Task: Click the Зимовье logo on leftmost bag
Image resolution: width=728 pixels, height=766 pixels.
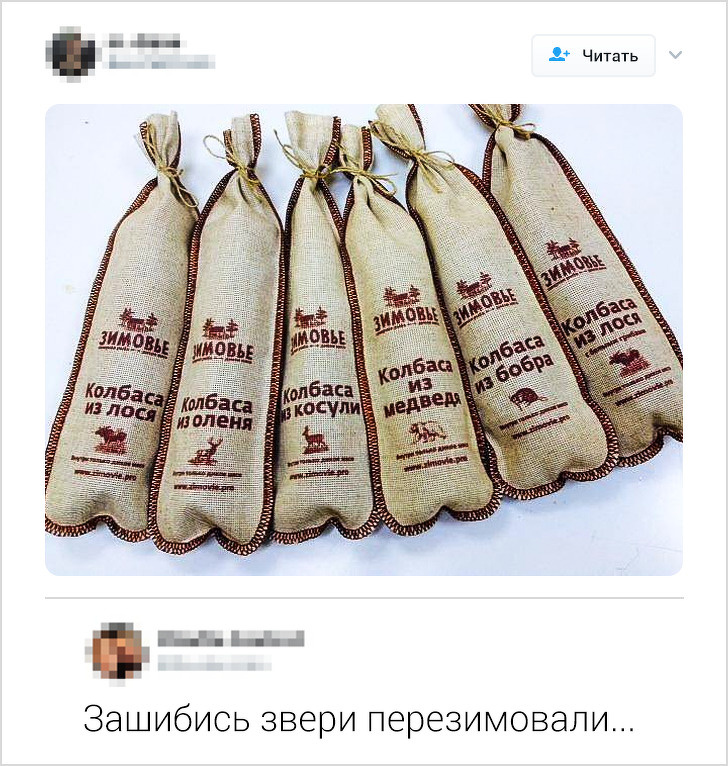Action: click(x=134, y=332)
